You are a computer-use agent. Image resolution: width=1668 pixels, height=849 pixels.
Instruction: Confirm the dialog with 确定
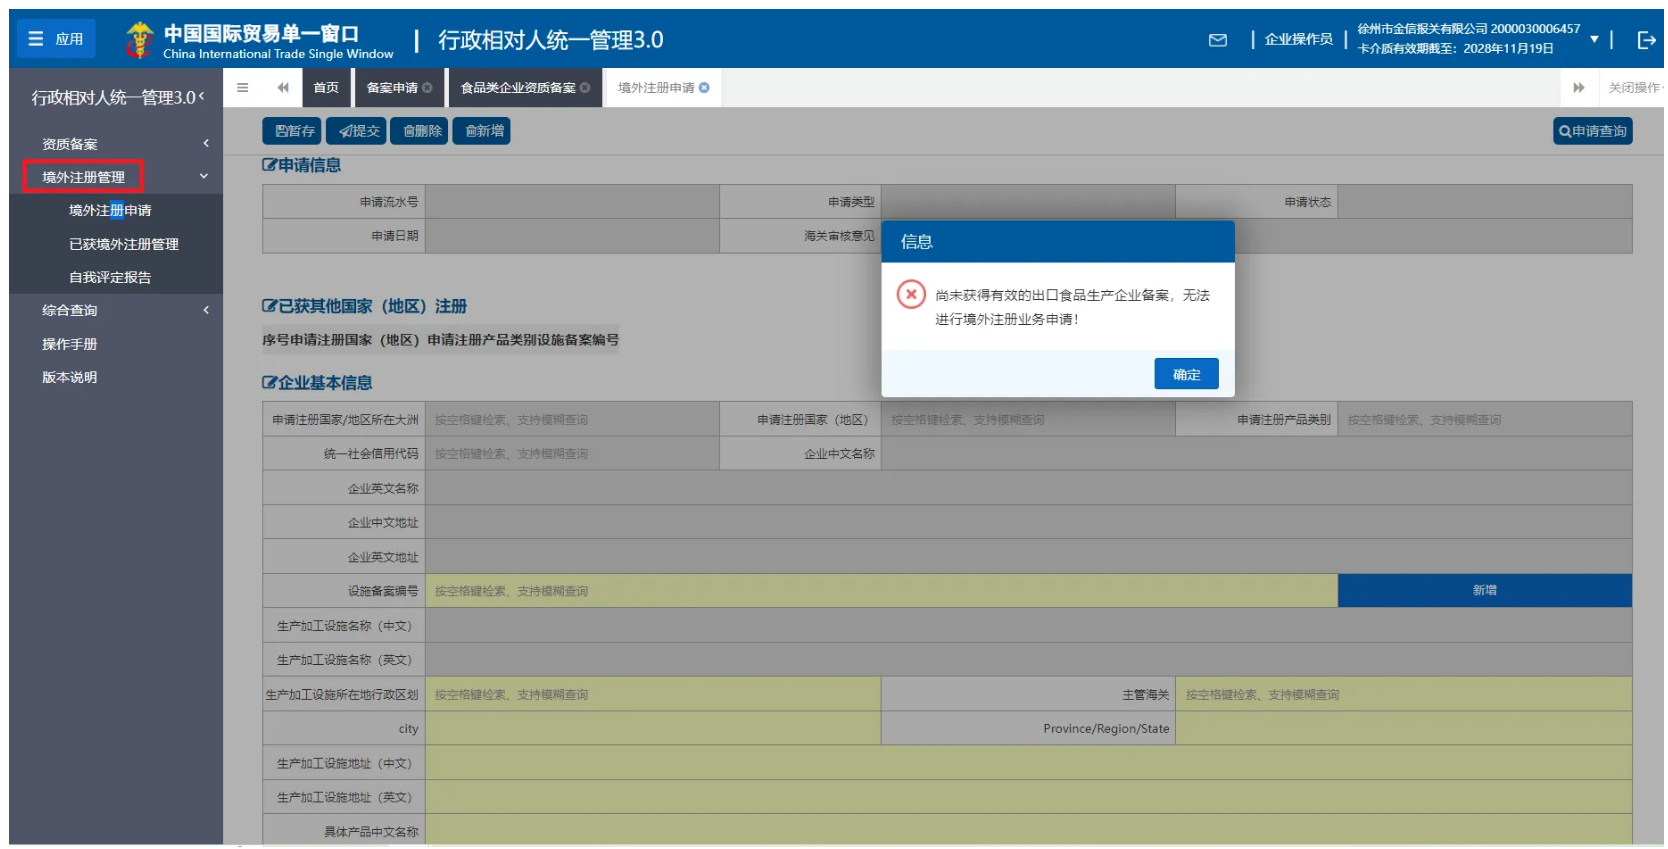(1186, 374)
